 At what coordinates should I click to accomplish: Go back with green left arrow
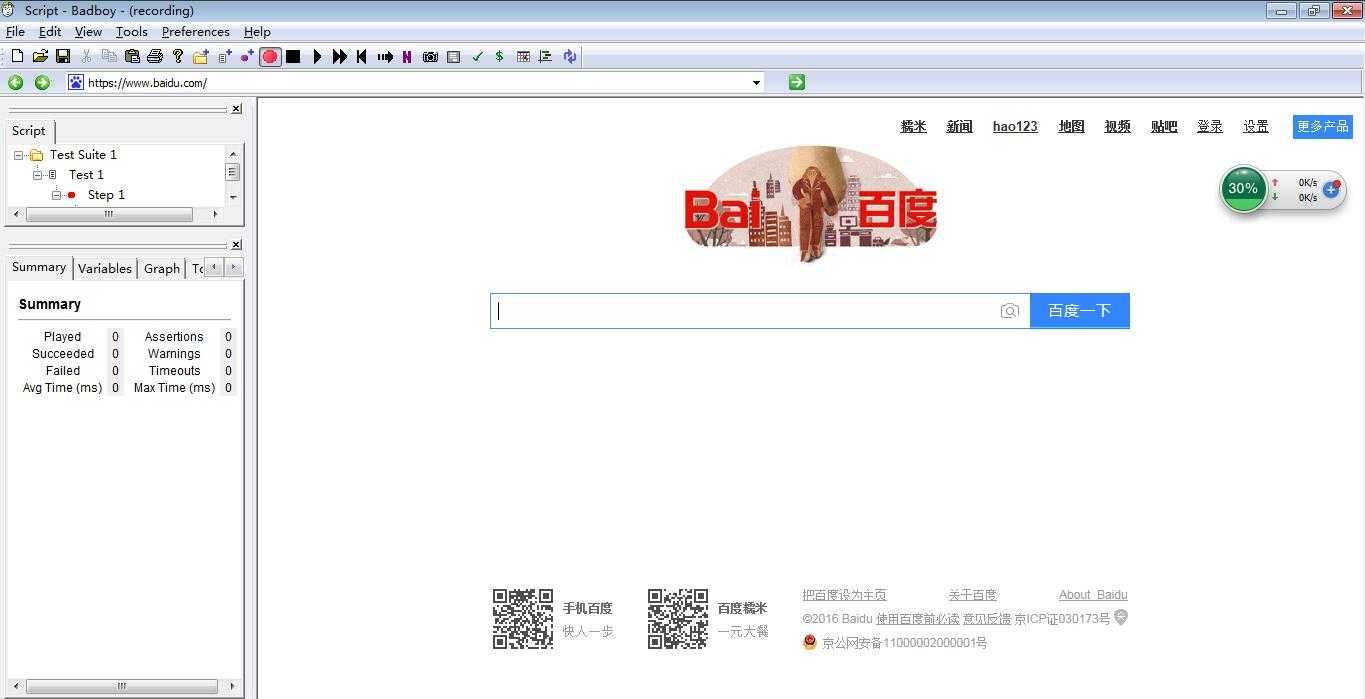16,82
